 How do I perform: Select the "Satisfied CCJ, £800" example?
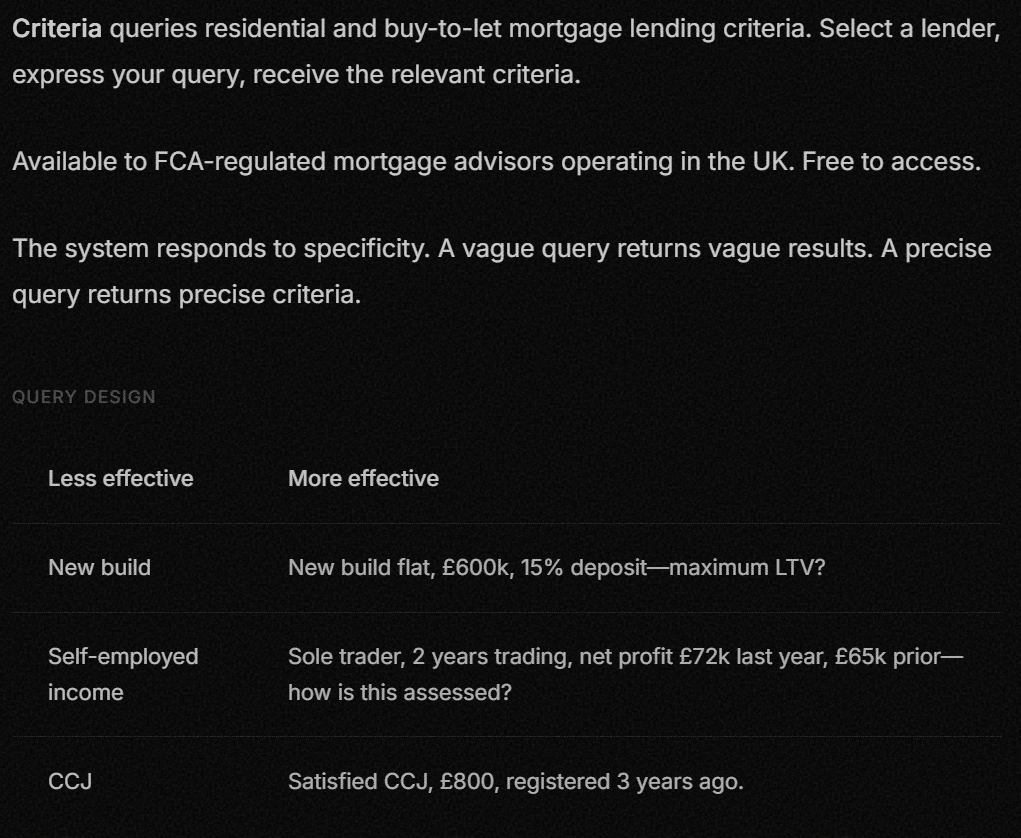click(x=391, y=781)
